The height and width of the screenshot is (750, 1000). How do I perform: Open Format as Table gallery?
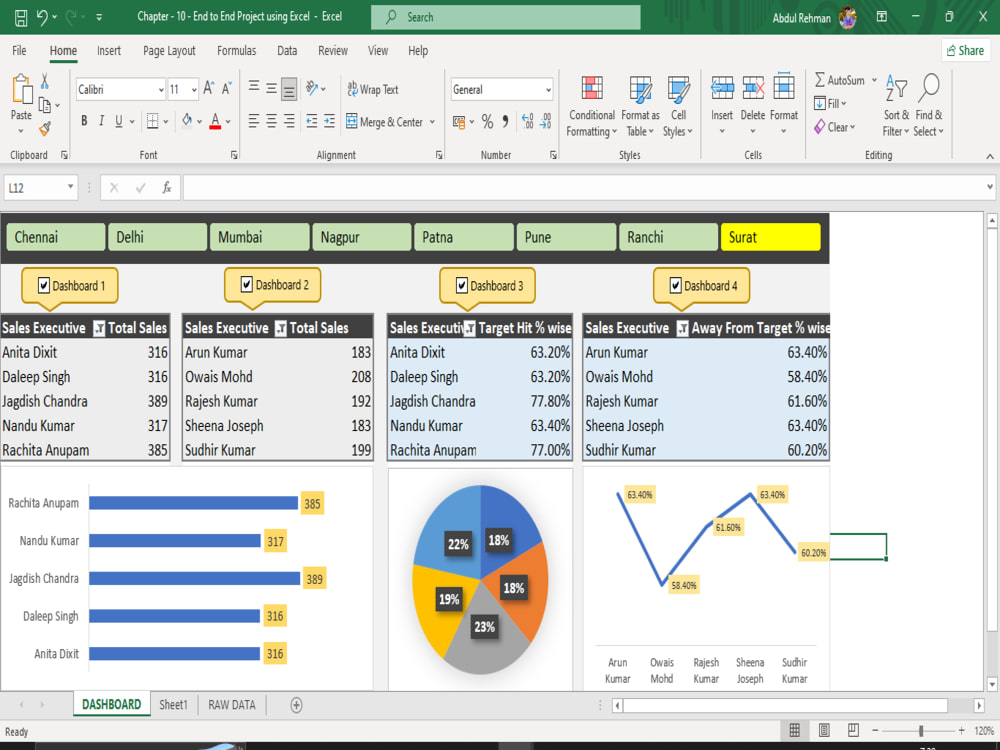[x=640, y=106]
